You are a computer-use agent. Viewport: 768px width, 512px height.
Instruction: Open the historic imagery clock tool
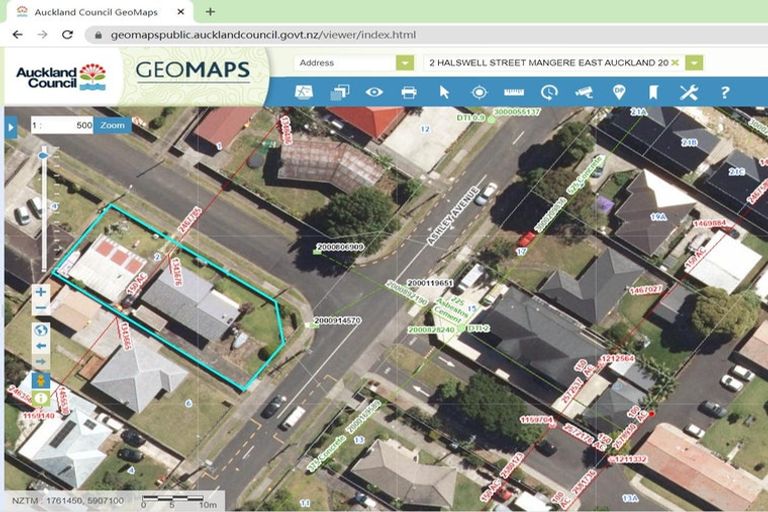549,92
